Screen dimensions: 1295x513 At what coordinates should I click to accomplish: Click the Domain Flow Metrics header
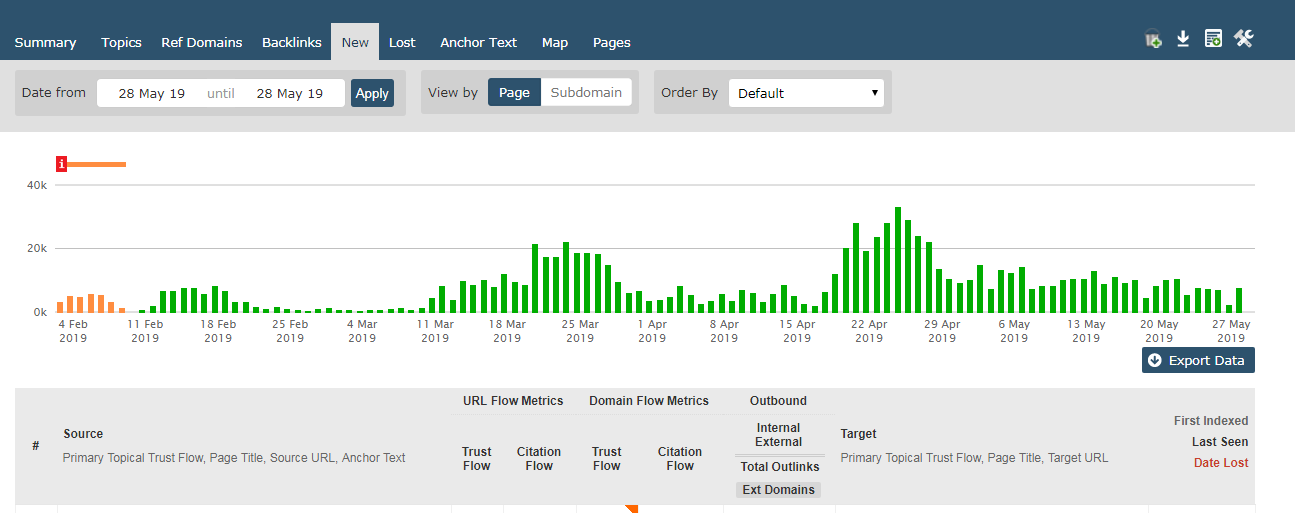649,401
